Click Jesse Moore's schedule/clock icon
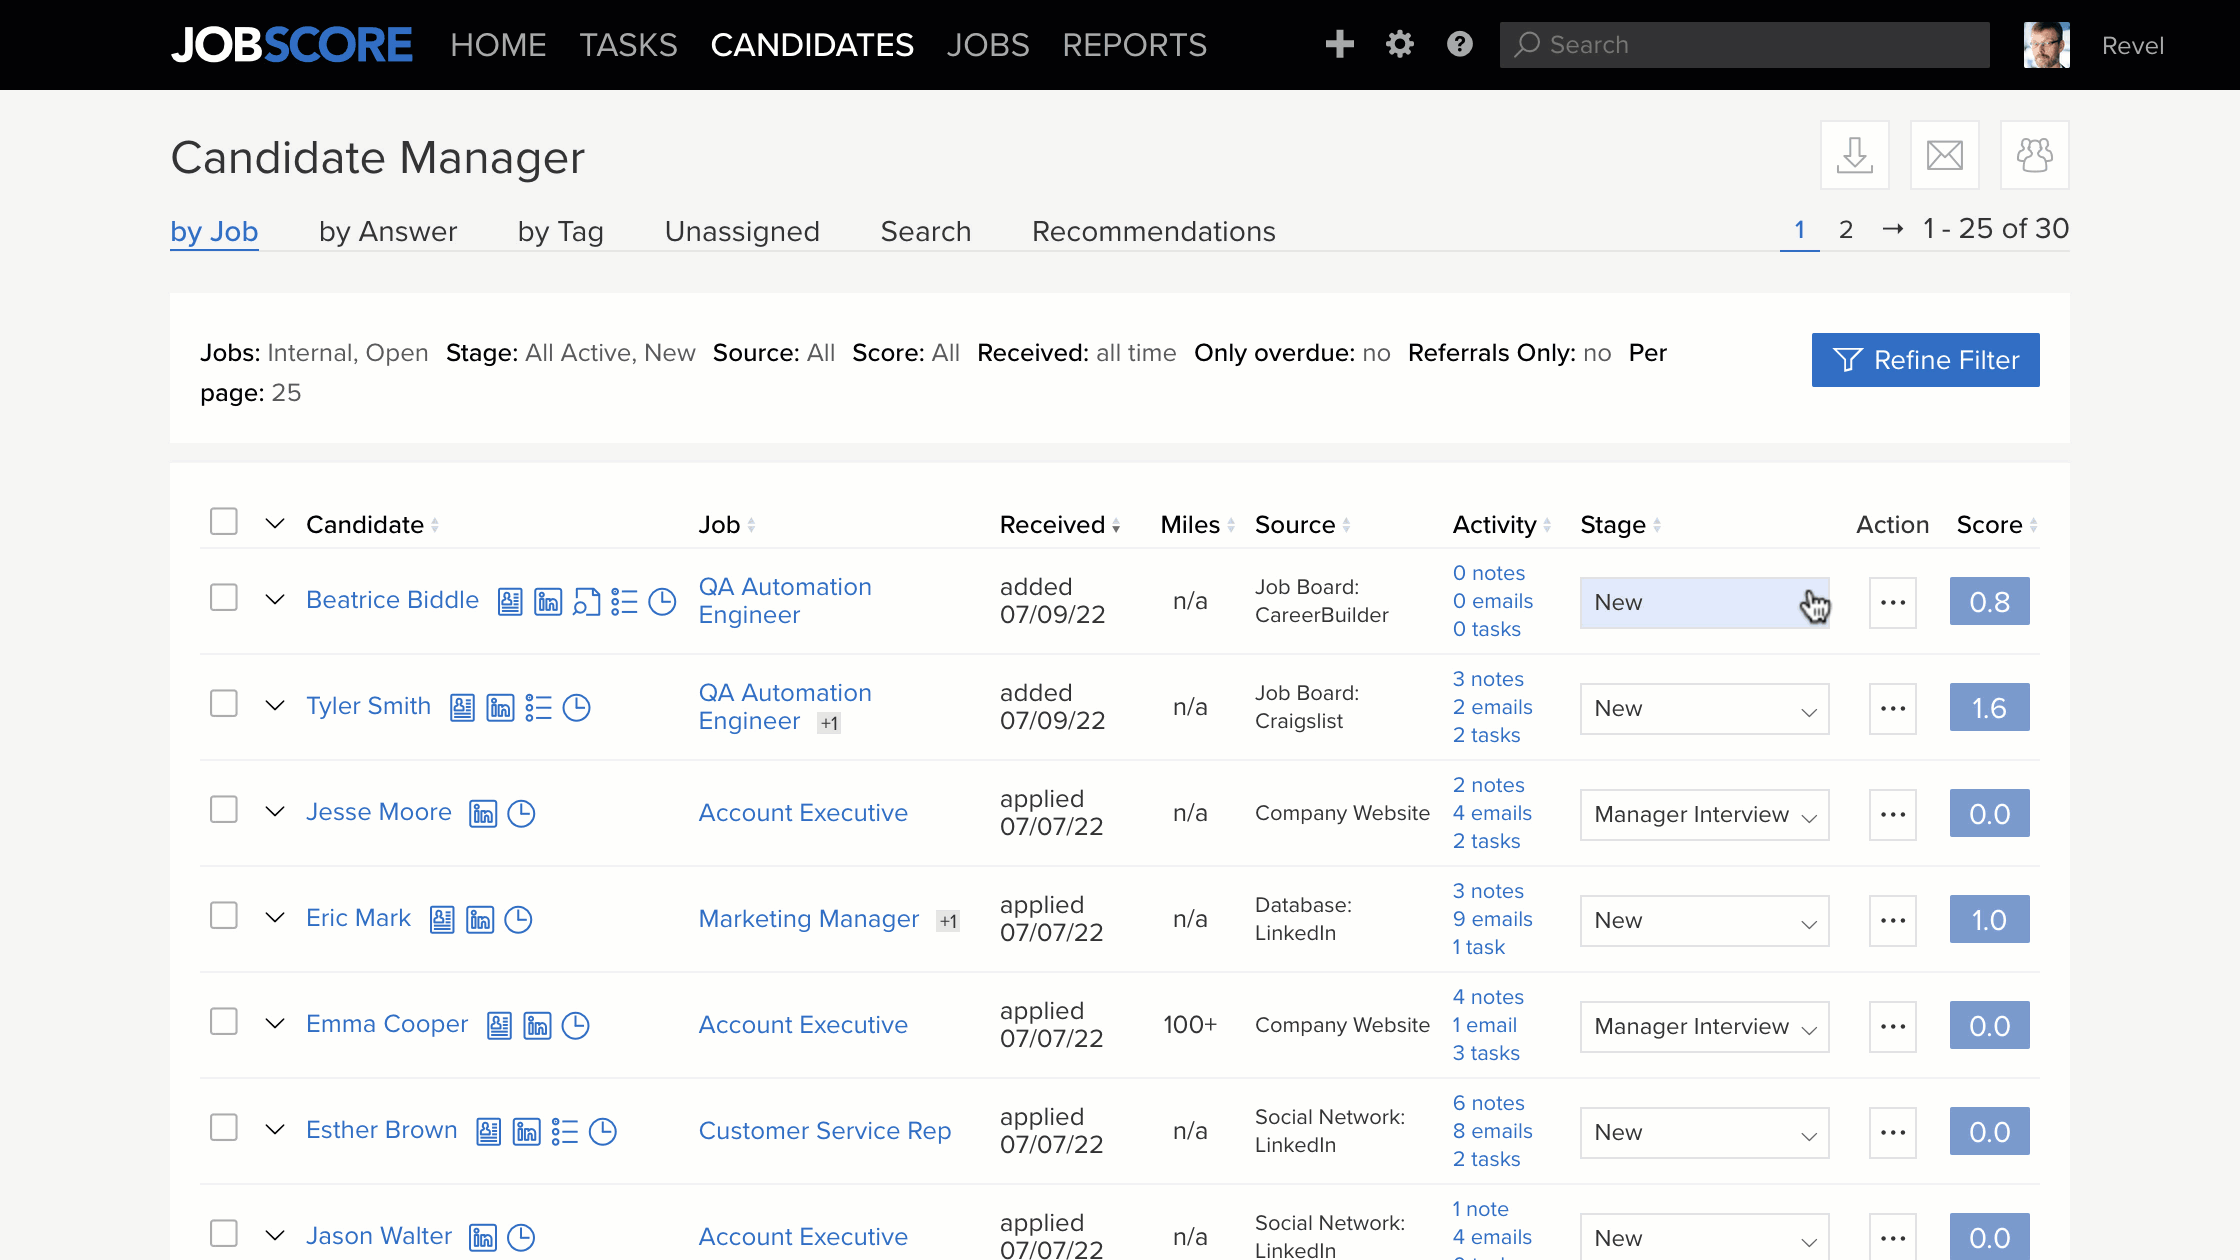The width and height of the screenshot is (2240, 1260). [522, 812]
